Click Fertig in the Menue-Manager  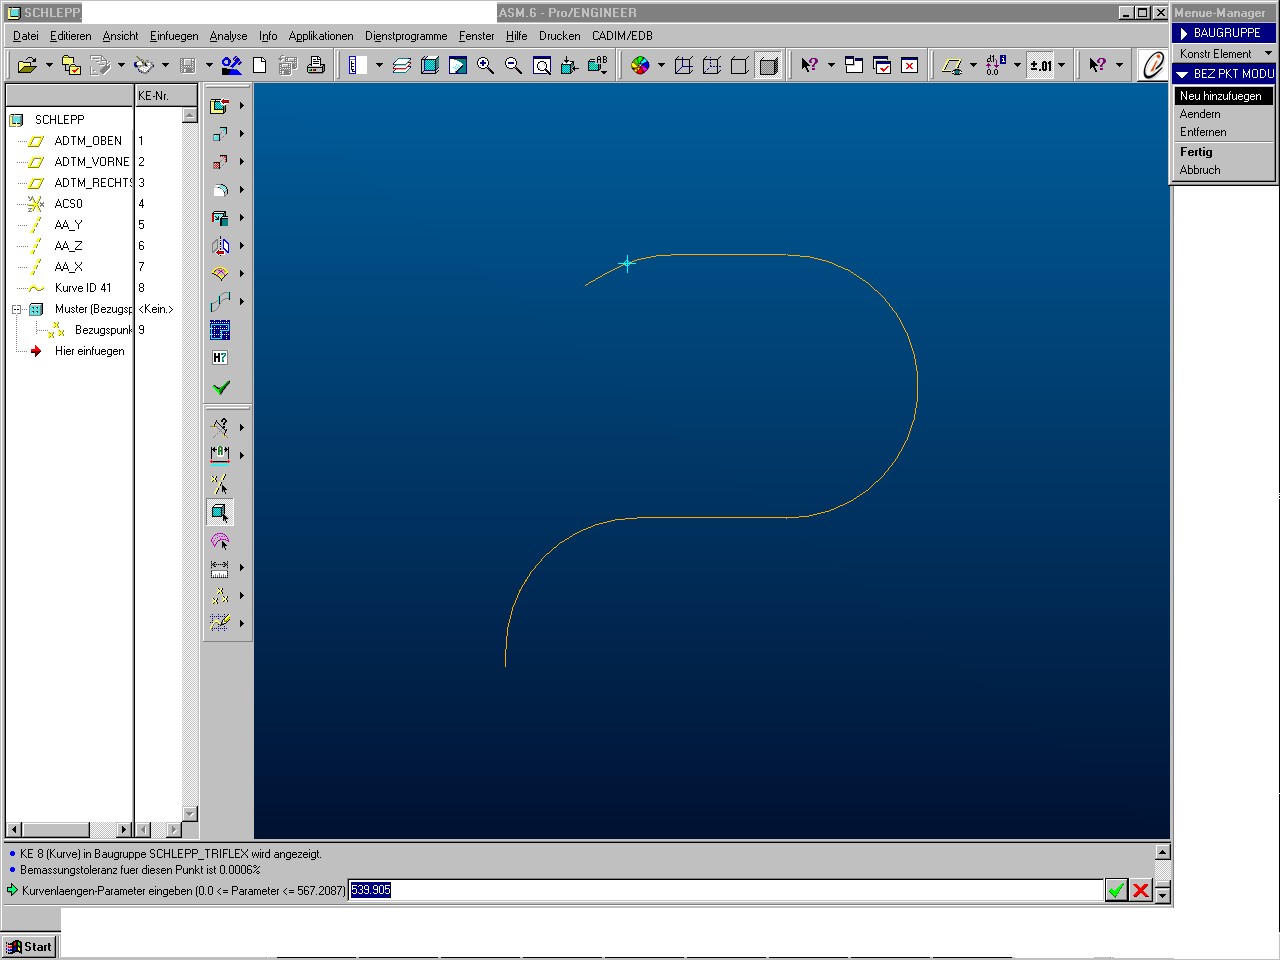(1196, 152)
